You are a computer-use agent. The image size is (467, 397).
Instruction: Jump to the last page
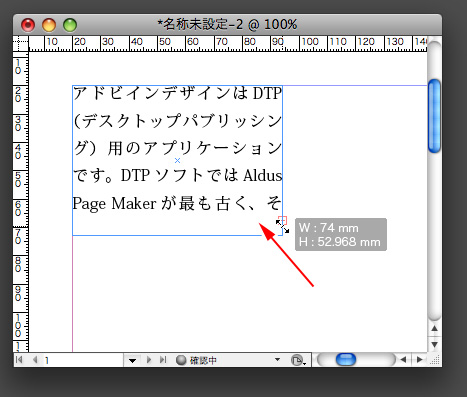[163, 360]
